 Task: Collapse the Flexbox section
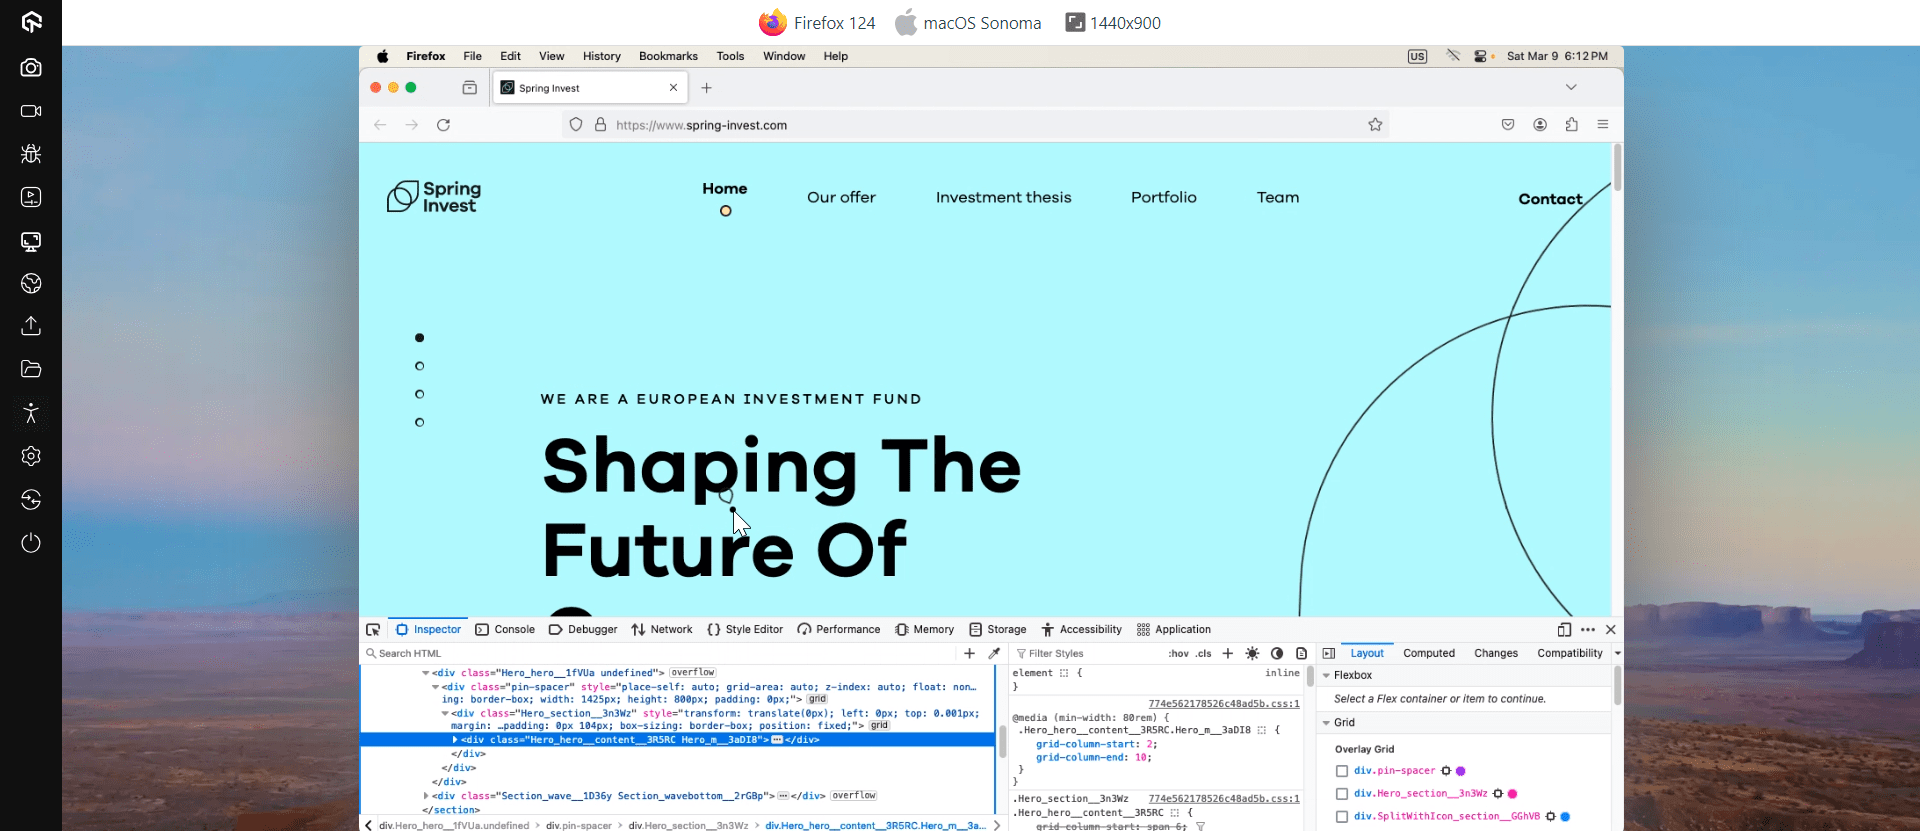tap(1327, 676)
